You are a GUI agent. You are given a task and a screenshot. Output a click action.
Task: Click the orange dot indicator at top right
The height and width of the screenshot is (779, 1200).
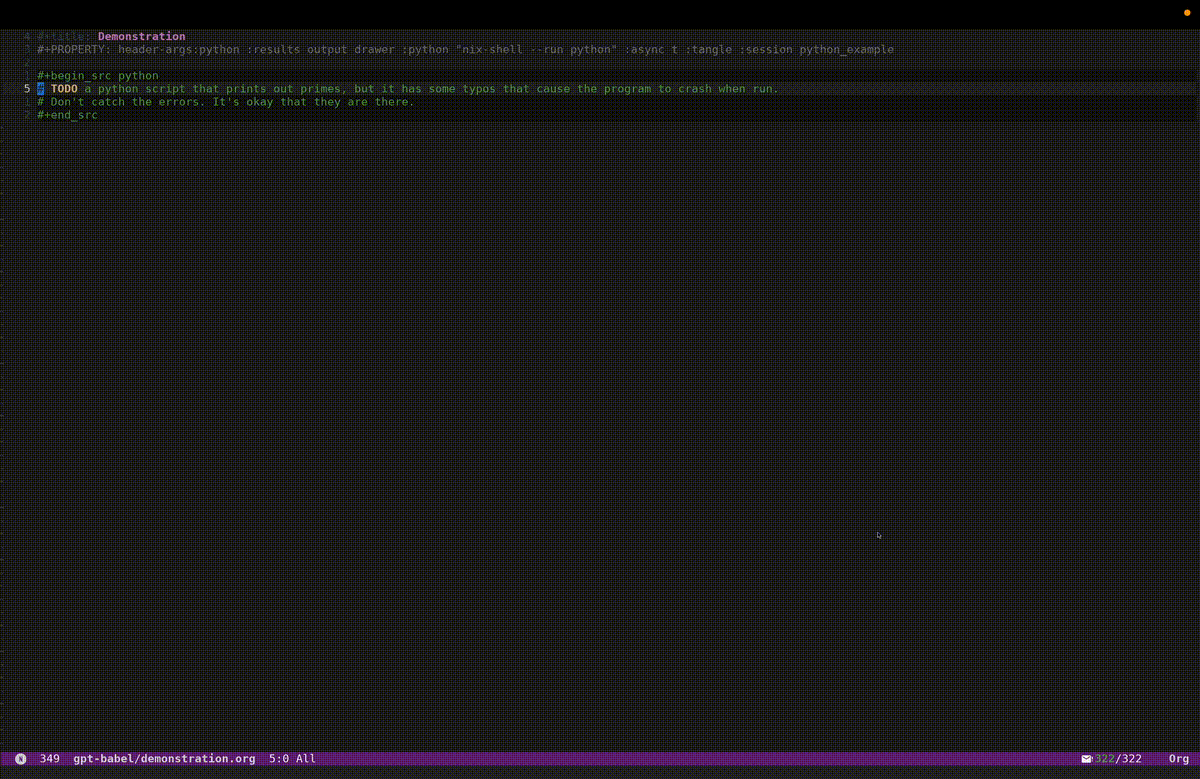pos(1187,12)
